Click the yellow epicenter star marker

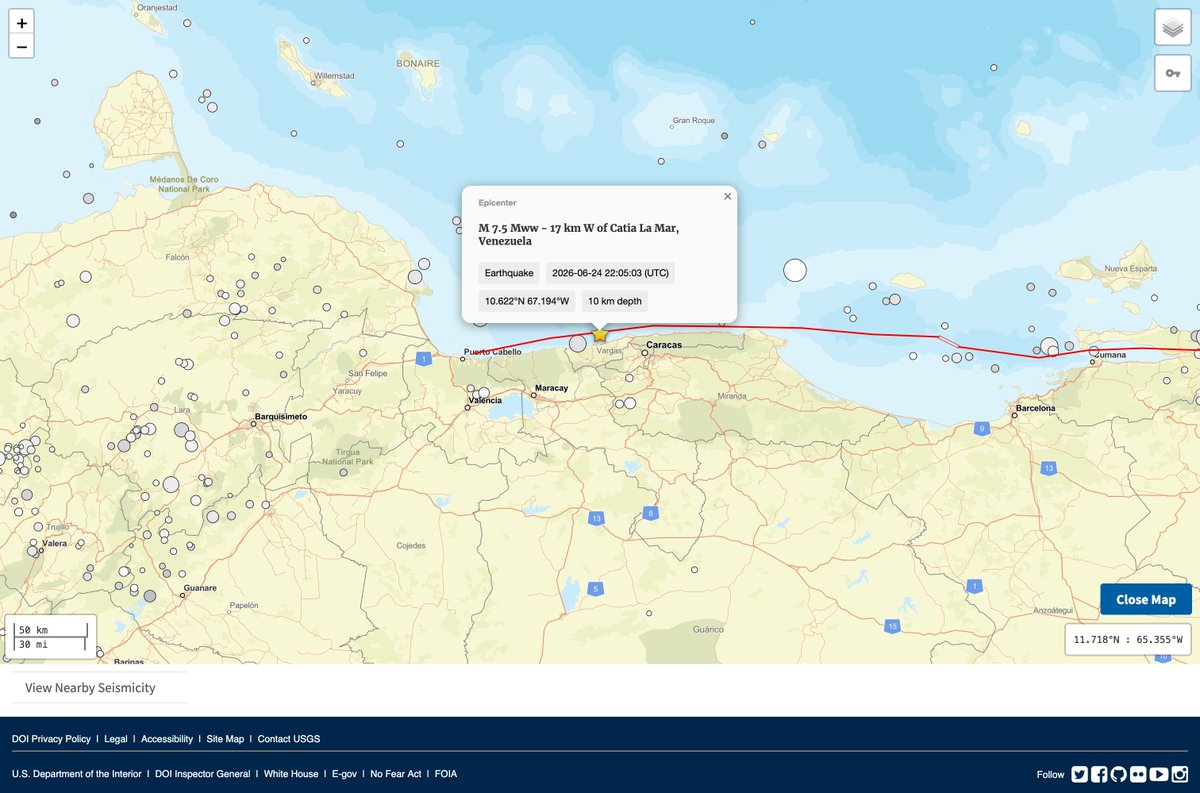pos(600,334)
